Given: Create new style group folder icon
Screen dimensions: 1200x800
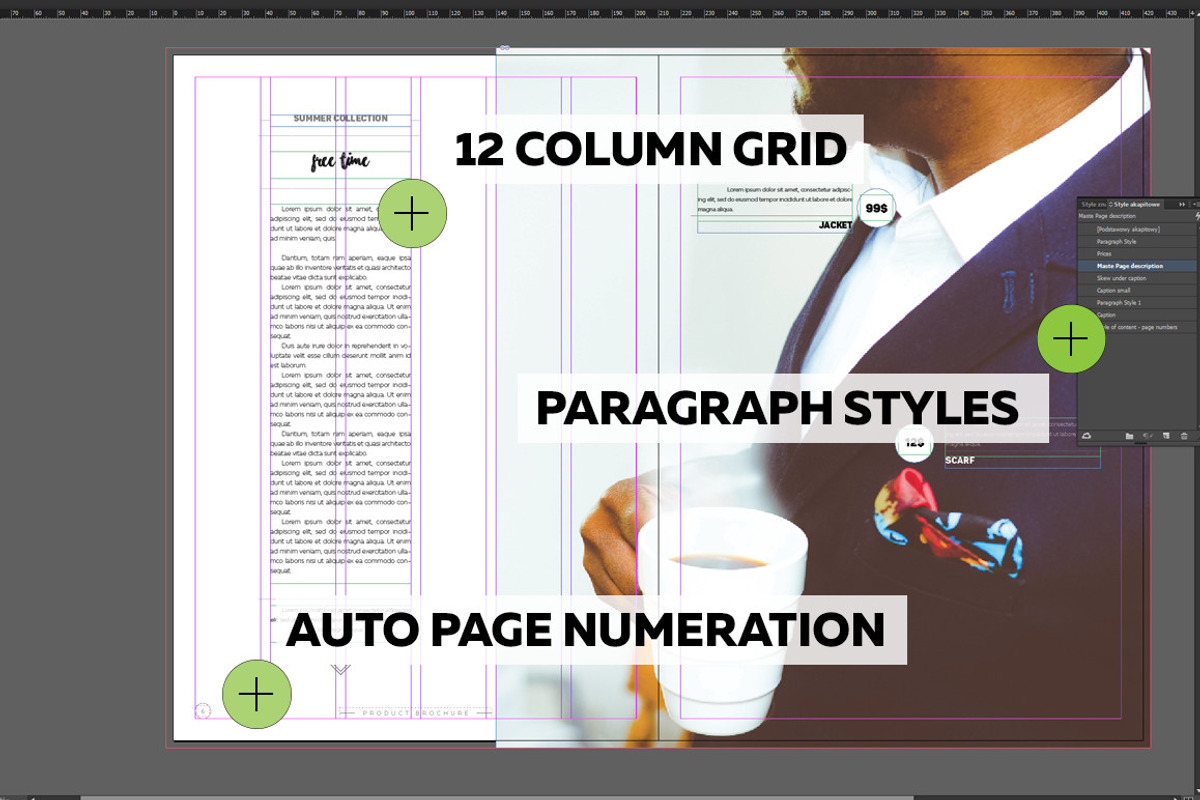Looking at the screenshot, I should 1129,436.
